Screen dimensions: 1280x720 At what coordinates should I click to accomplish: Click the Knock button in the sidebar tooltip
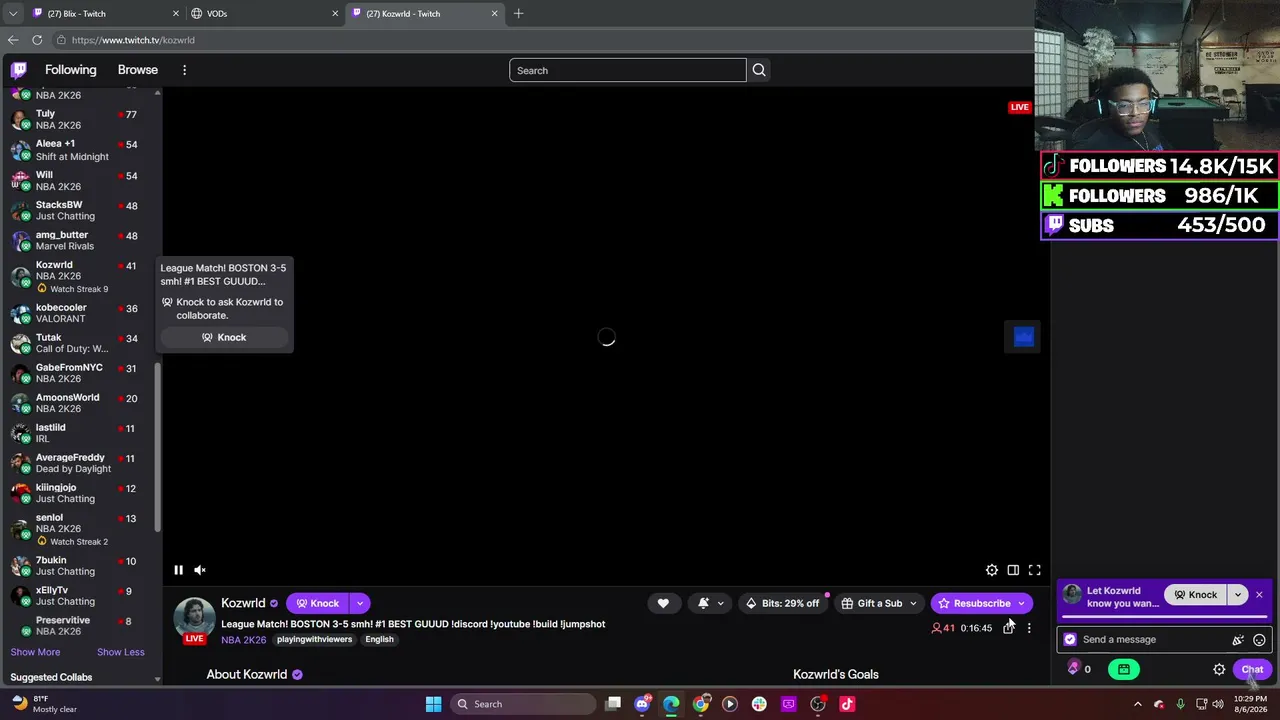(224, 337)
